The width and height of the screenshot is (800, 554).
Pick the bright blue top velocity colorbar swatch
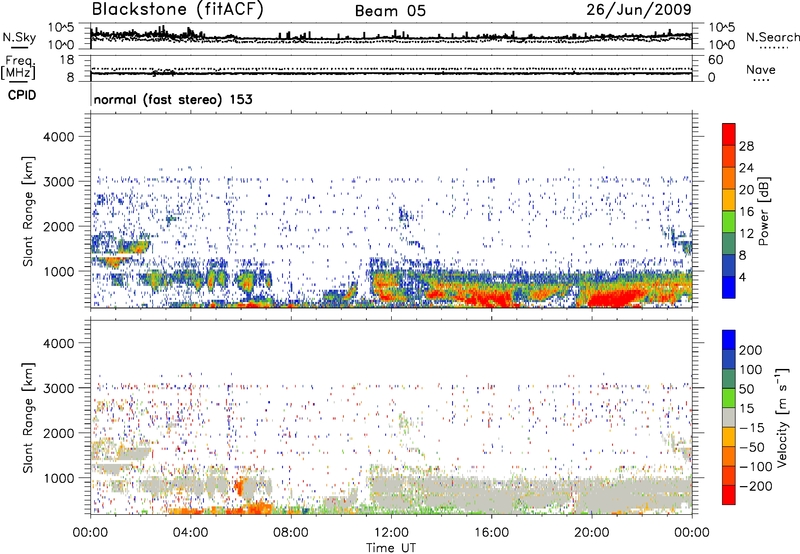[x=729, y=340]
